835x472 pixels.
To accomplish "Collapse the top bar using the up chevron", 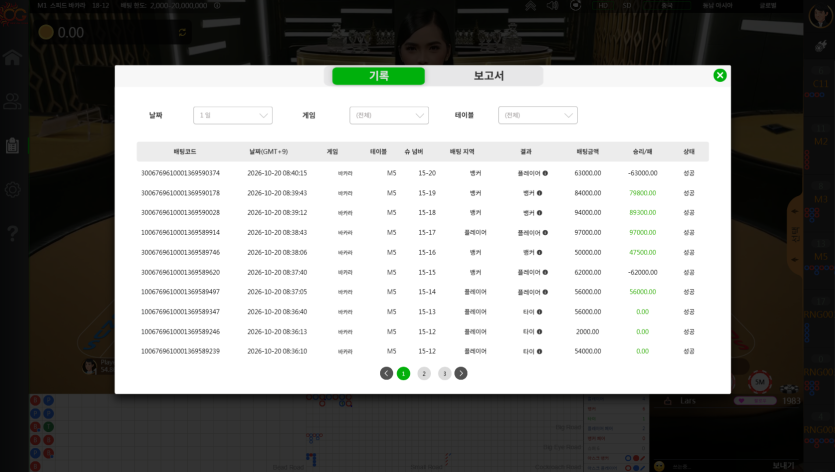I will tap(530, 5).
